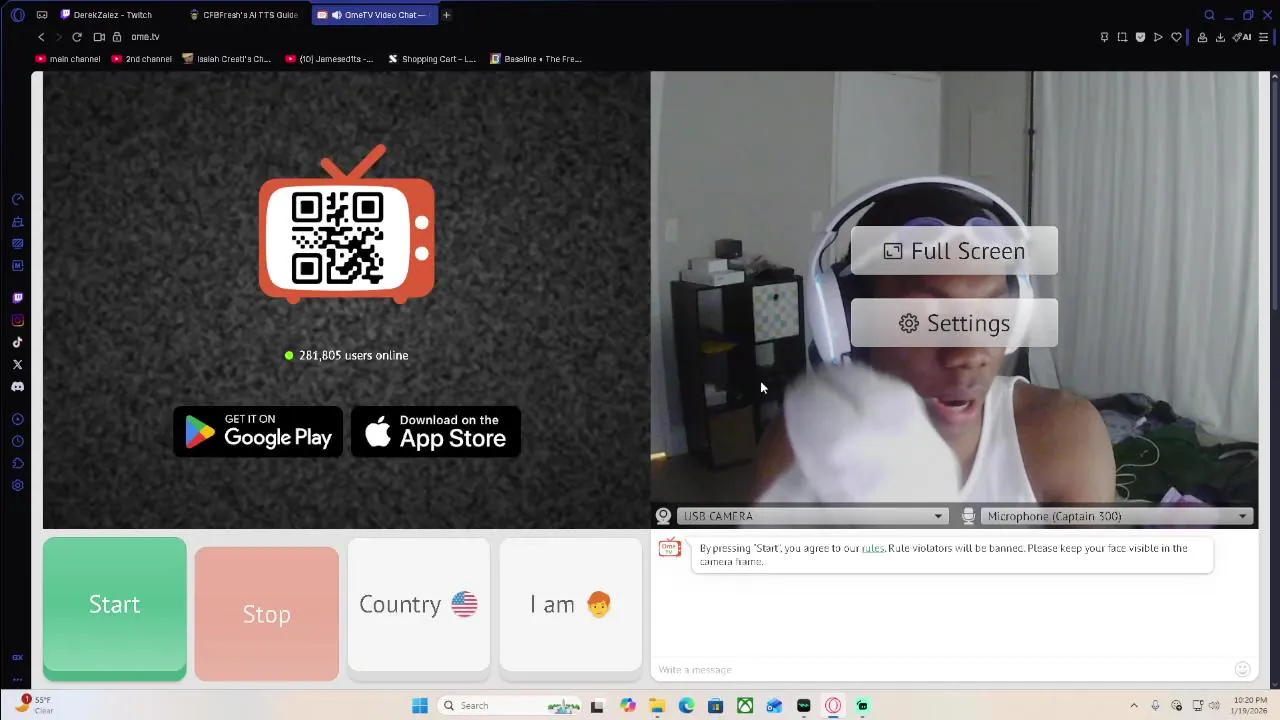
Task: Open the Isaiah Creati's Ch... bookmark
Action: coord(227,59)
